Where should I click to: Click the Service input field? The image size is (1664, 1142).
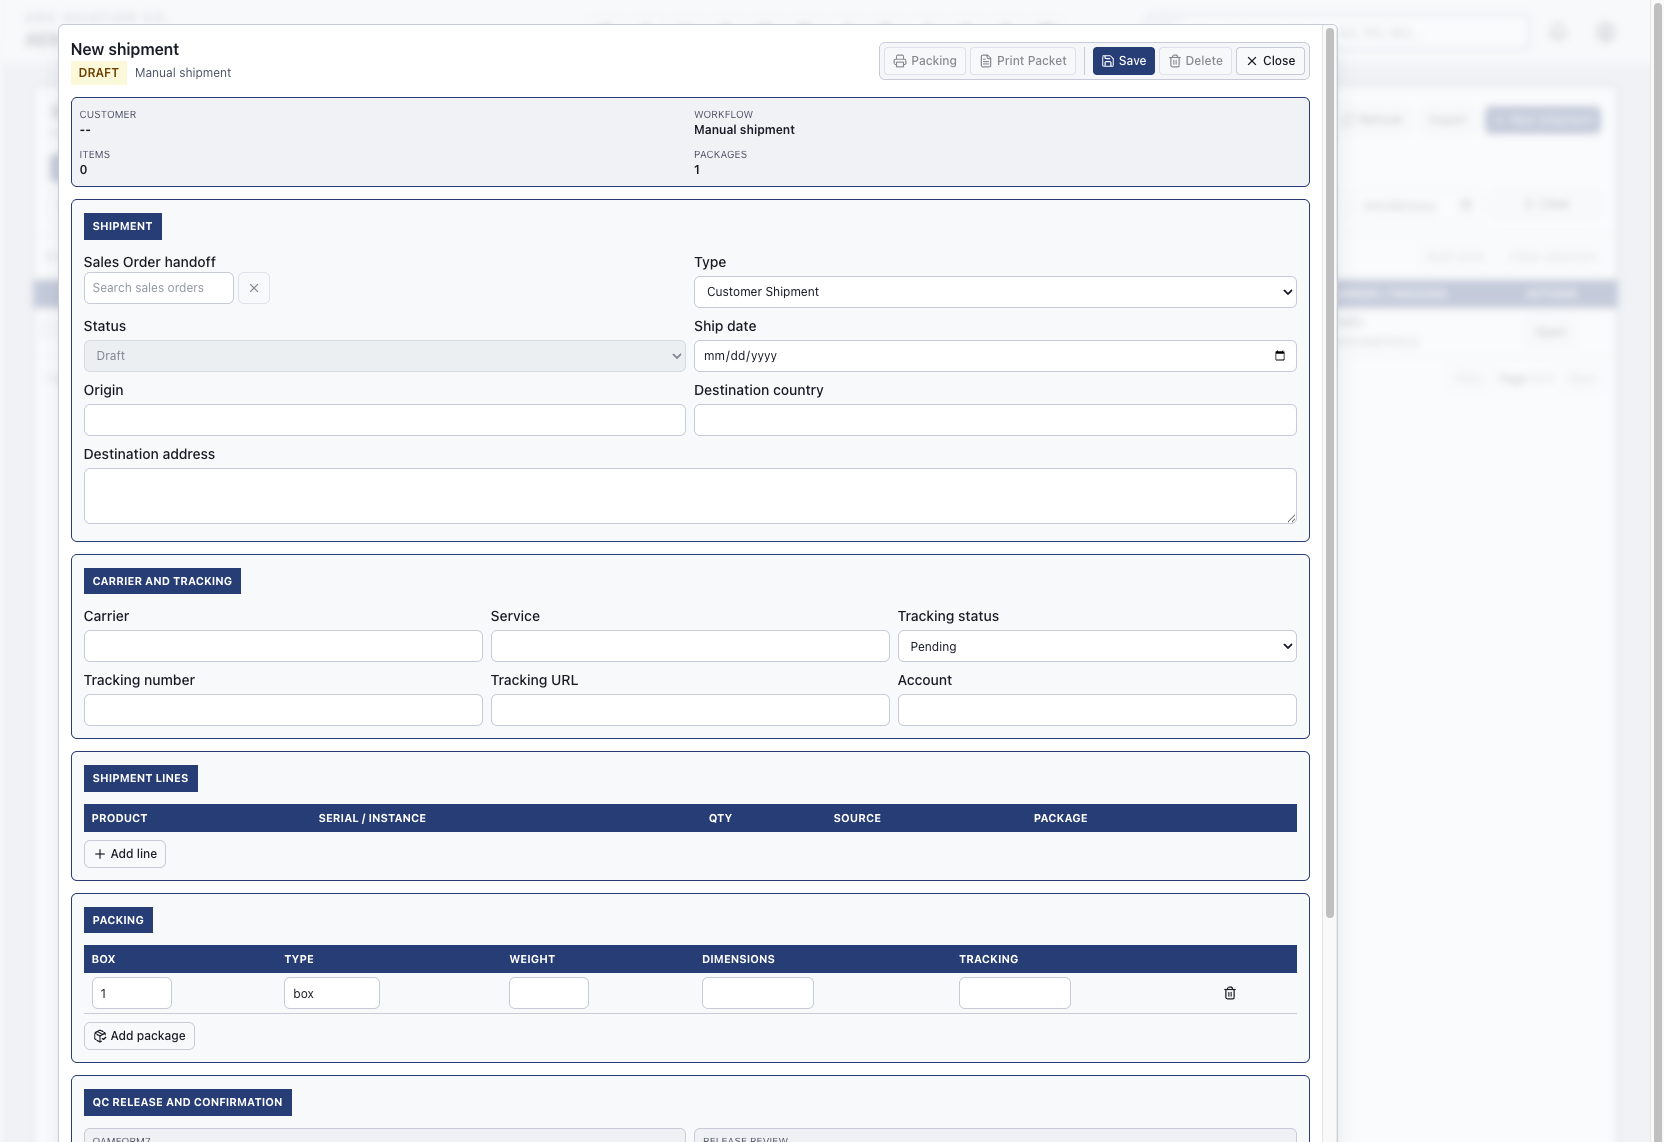click(x=690, y=646)
